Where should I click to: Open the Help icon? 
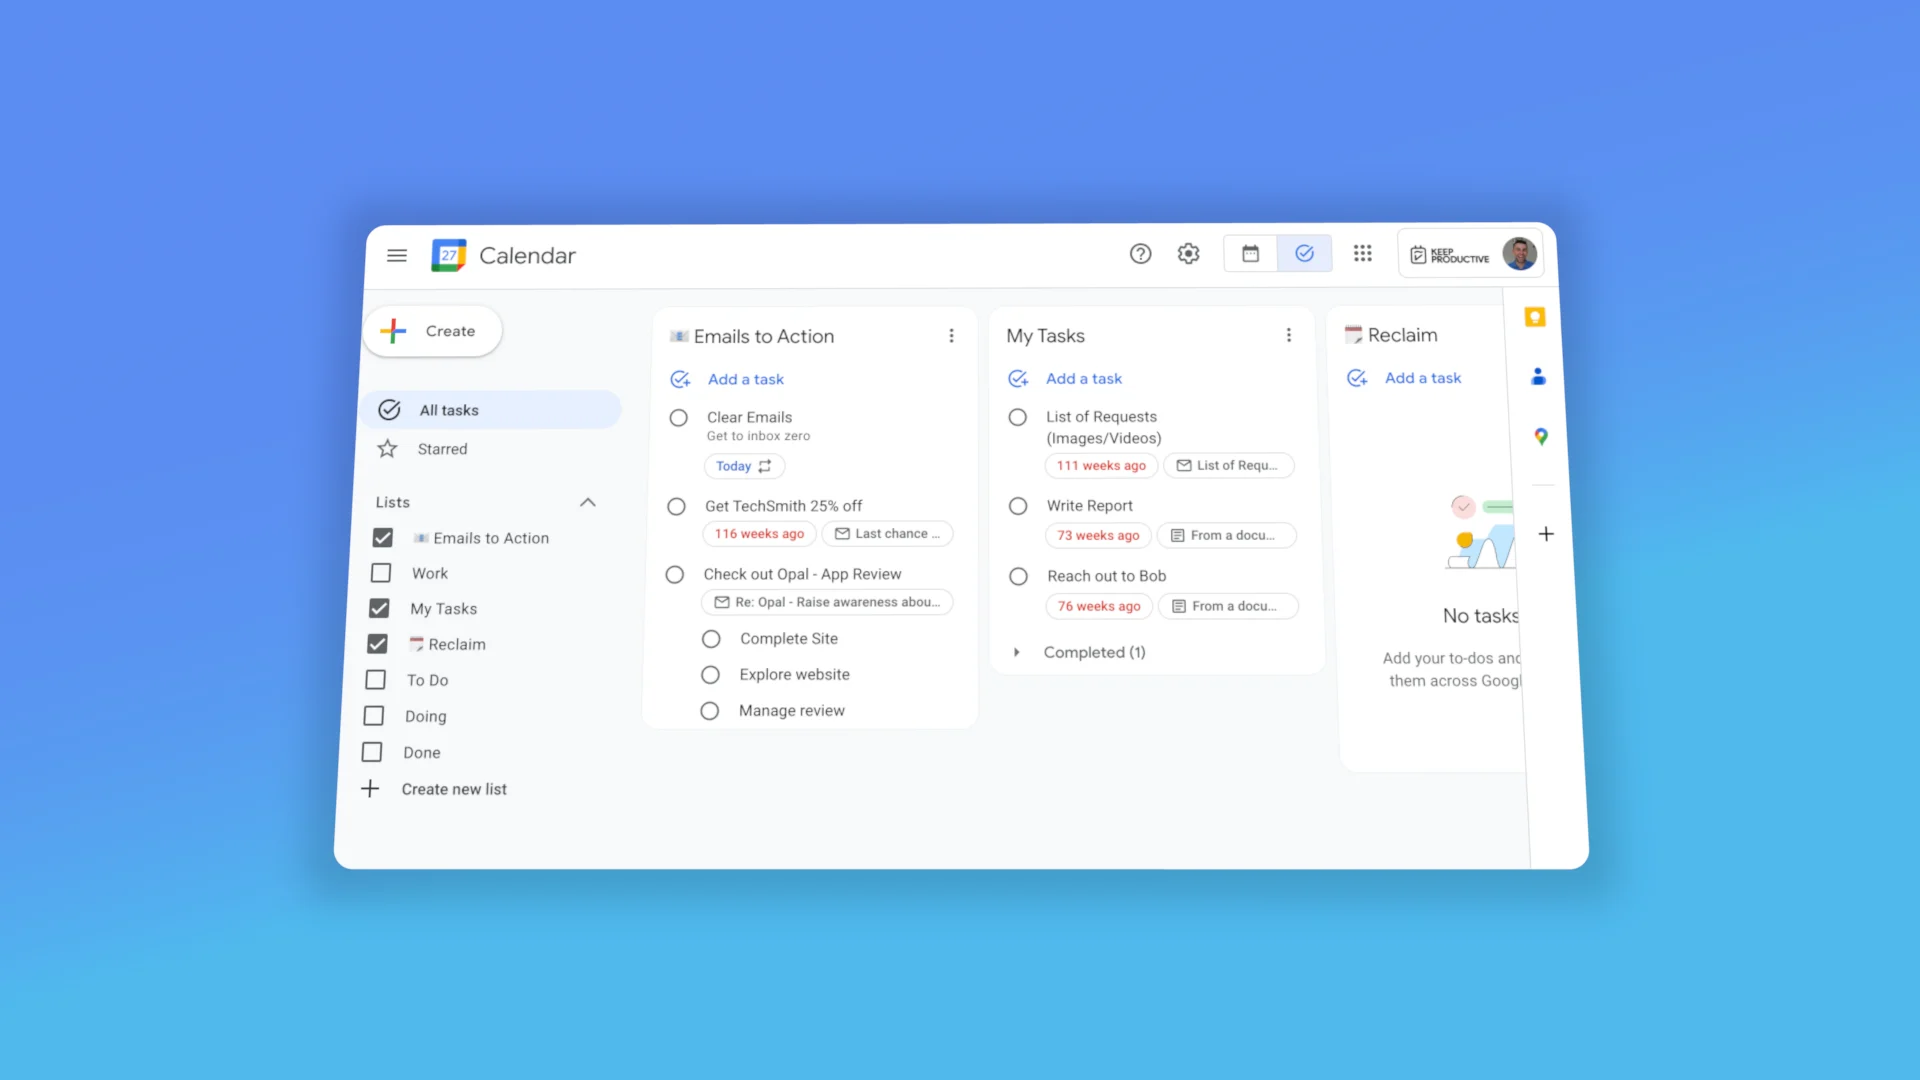click(x=1140, y=254)
